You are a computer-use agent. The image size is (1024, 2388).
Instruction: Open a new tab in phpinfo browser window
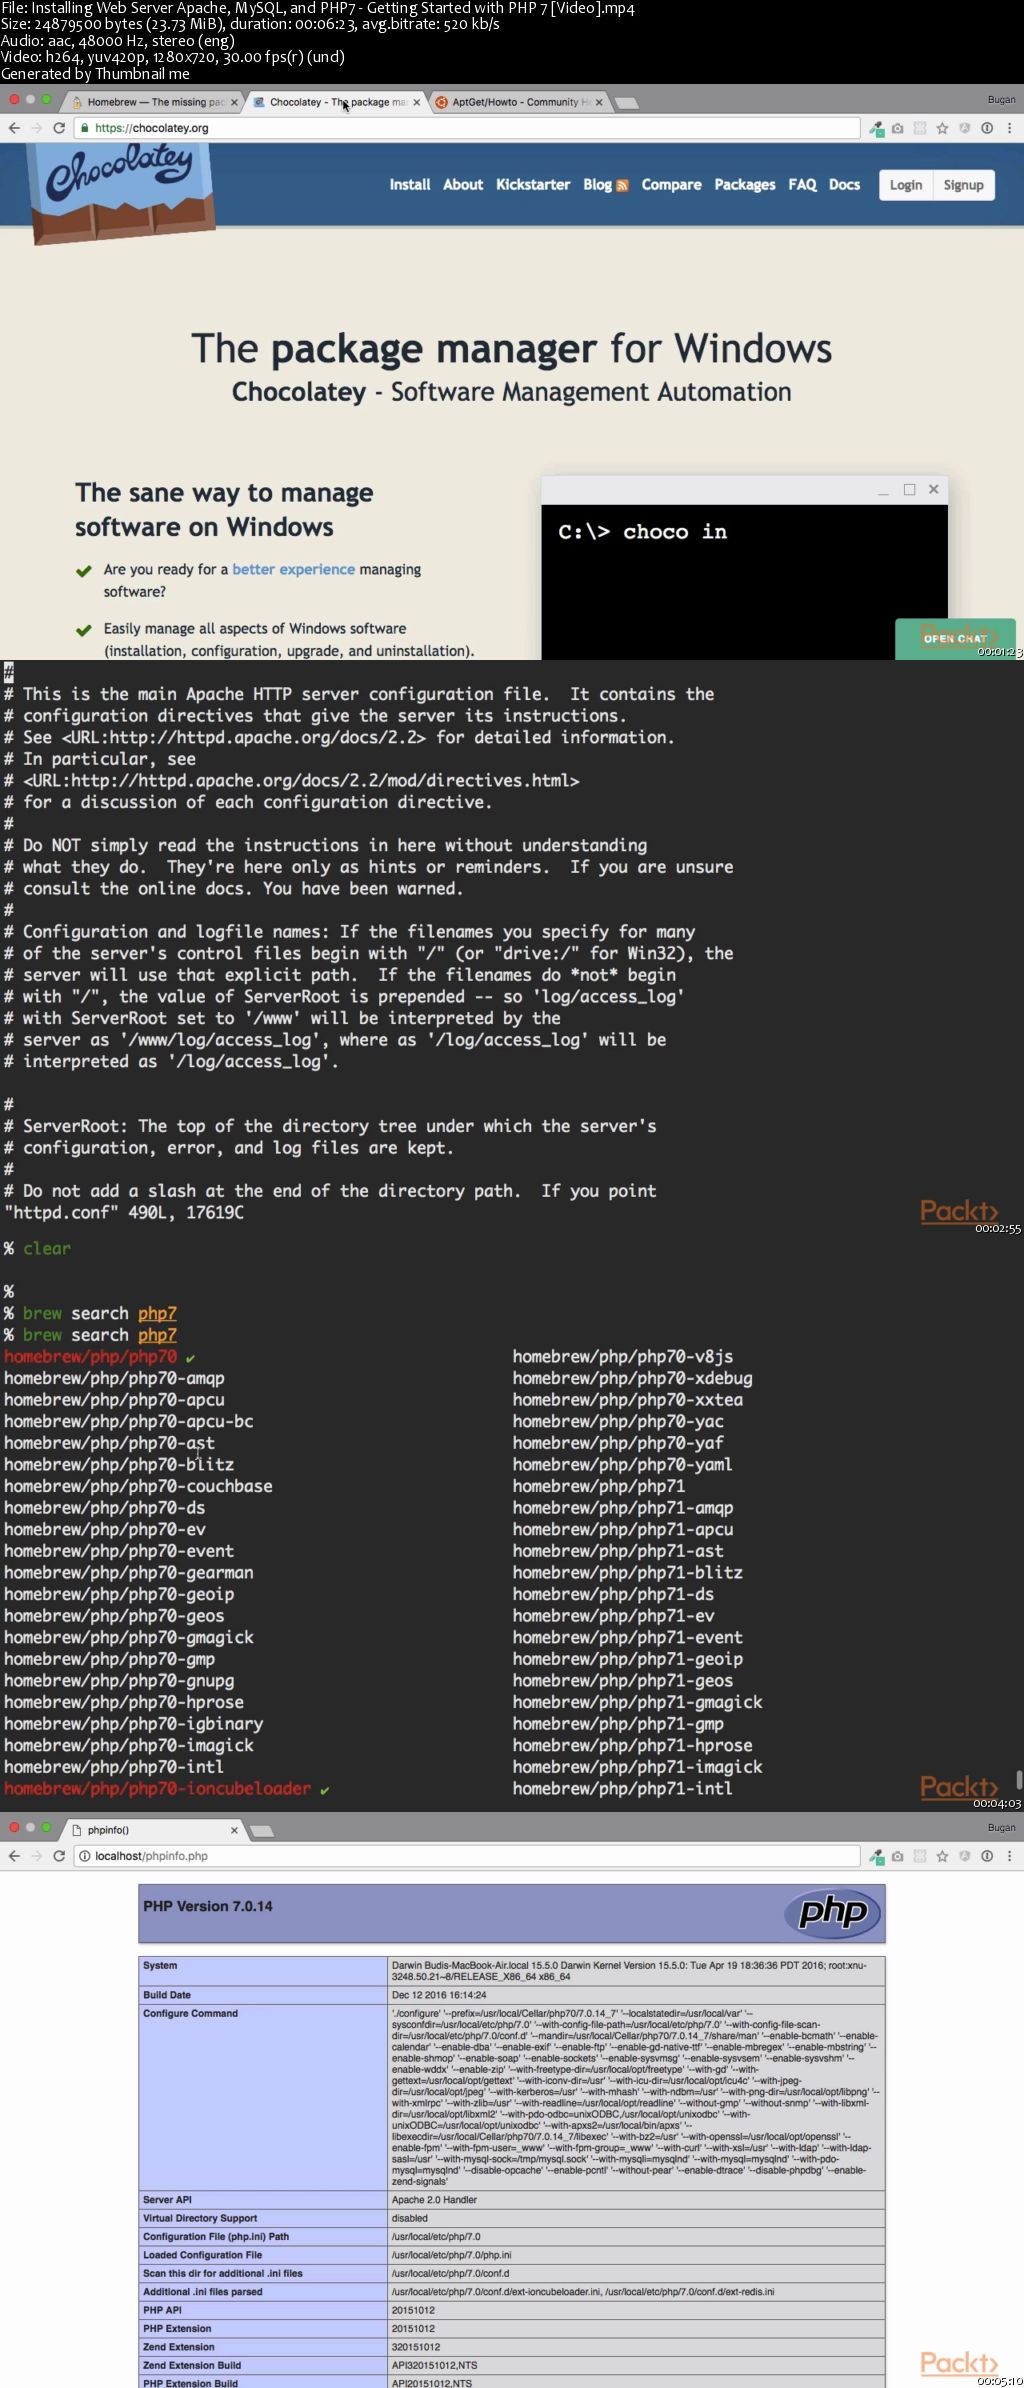pyautogui.click(x=262, y=1831)
